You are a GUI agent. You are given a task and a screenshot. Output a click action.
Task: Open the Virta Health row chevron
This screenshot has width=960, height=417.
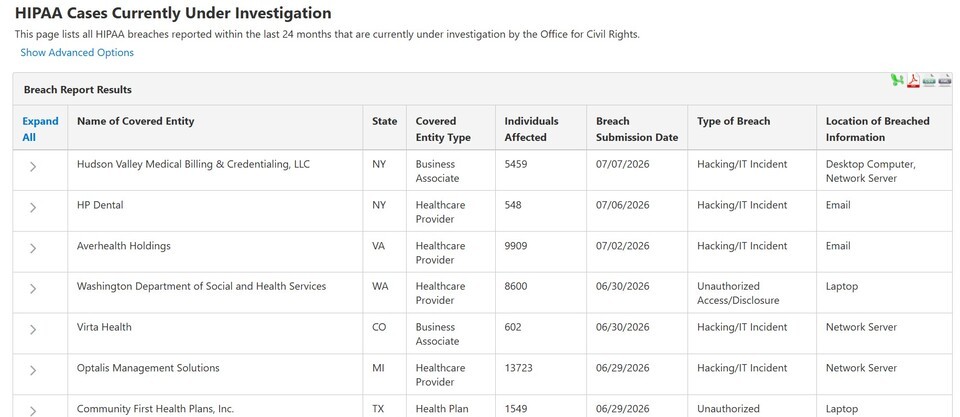click(33, 329)
